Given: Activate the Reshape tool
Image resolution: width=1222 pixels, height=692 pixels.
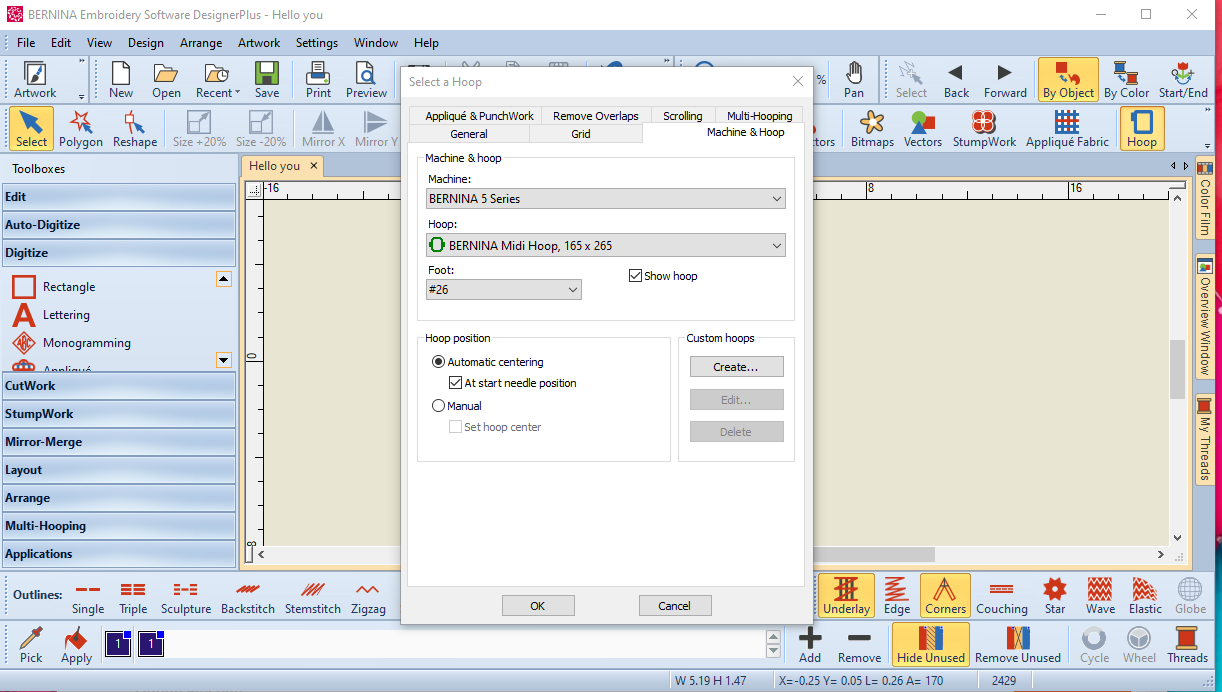Looking at the screenshot, I should pos(135,129).
